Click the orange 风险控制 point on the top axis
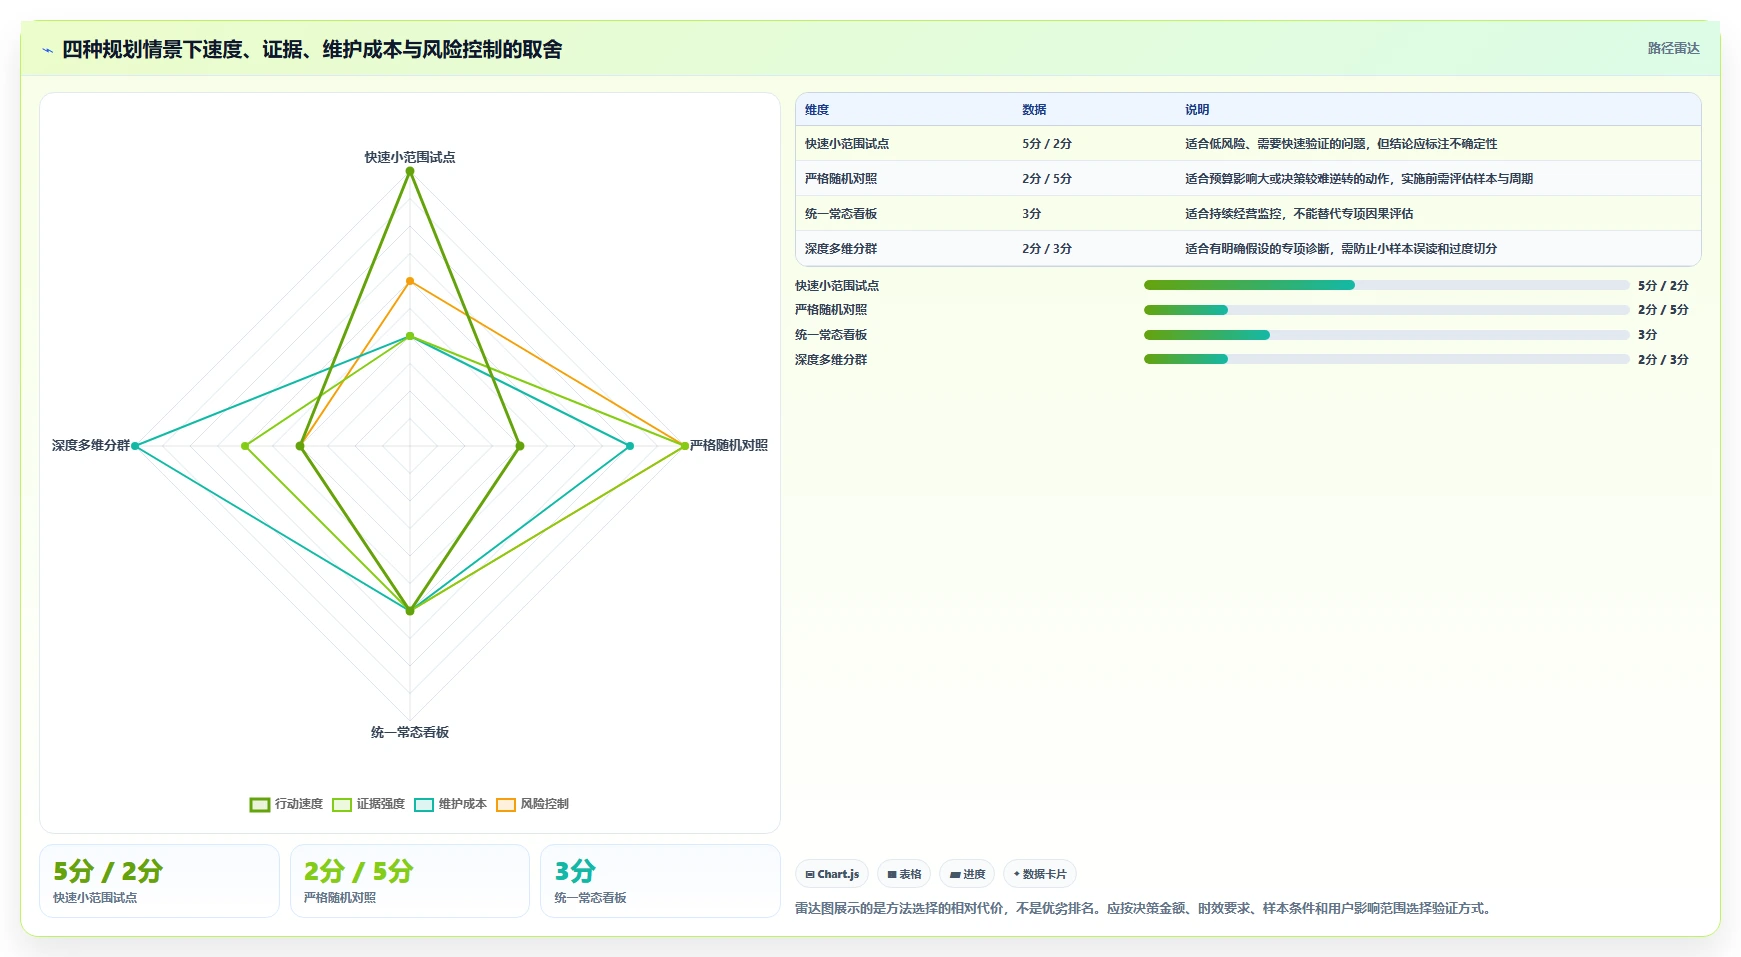Image resolution: width=1741 pixels, height=957 pixels. click(x=410, y=281)
